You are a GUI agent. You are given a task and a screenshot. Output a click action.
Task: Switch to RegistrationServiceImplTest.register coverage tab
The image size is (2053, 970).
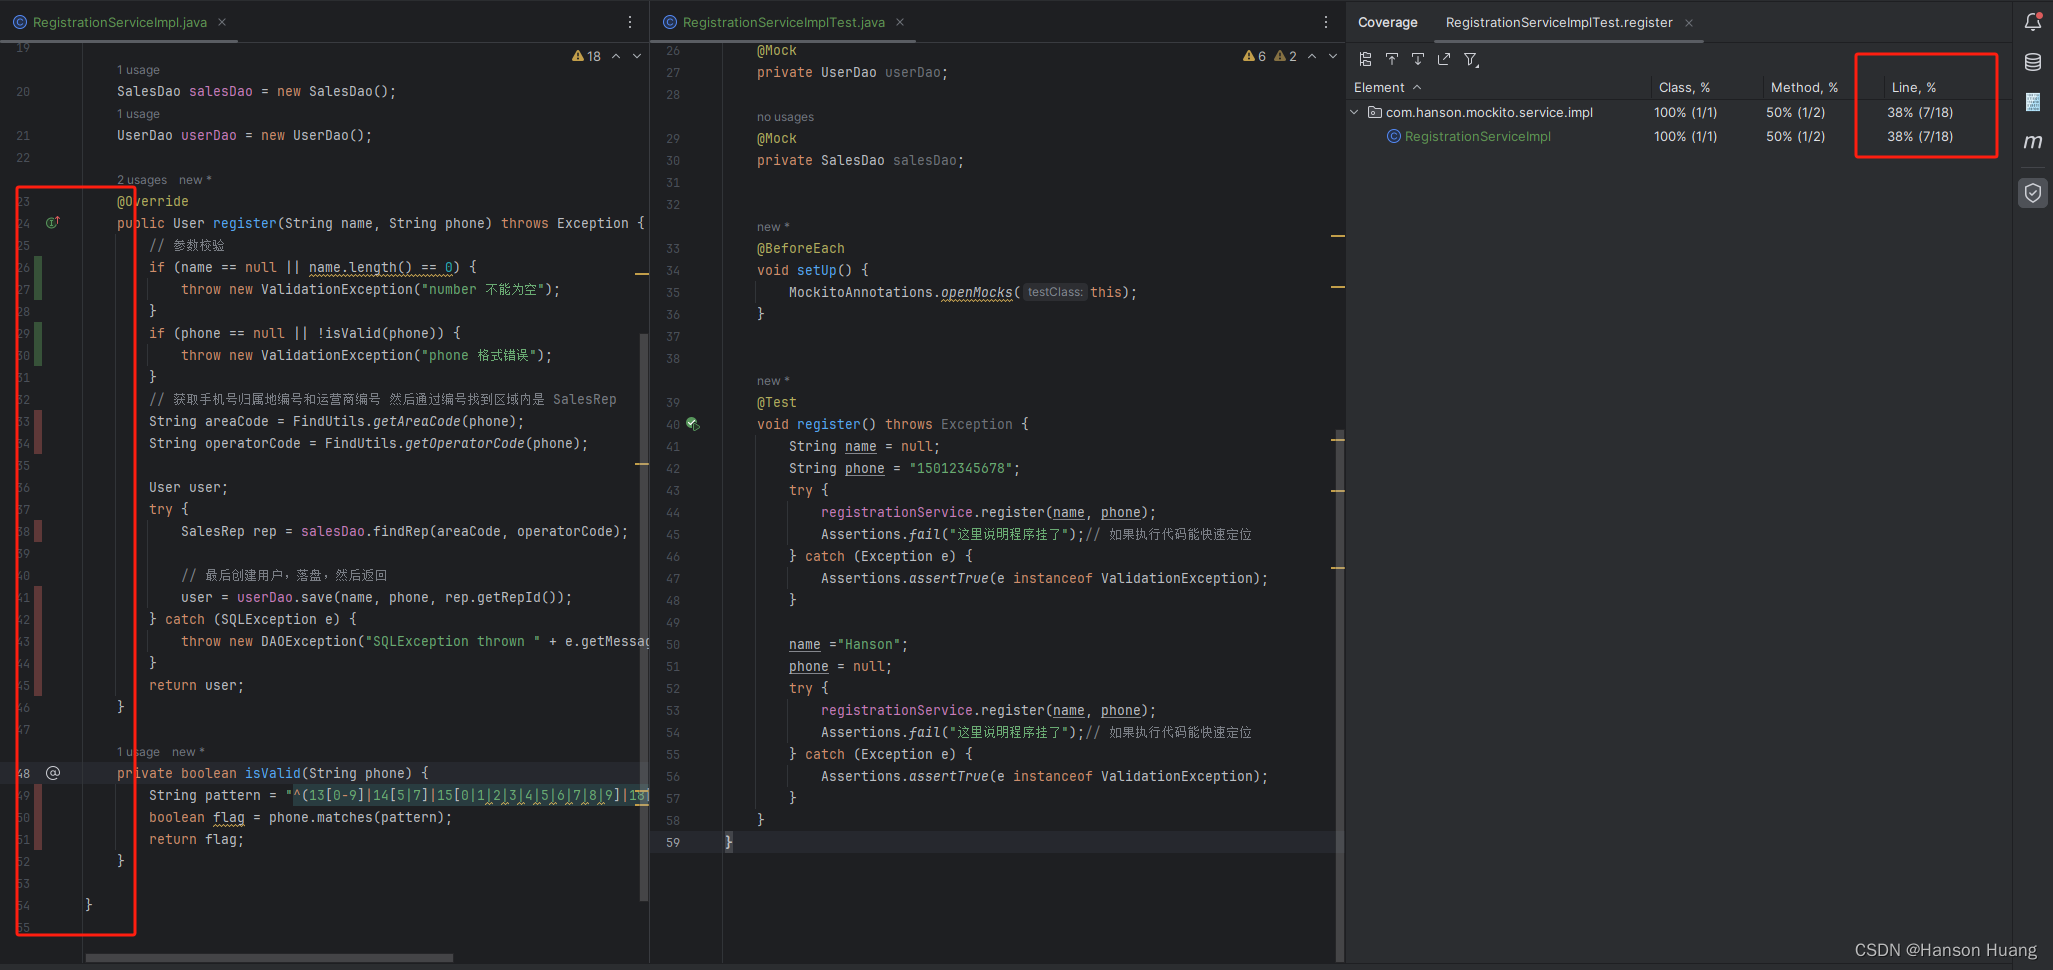click(1559, 22)
